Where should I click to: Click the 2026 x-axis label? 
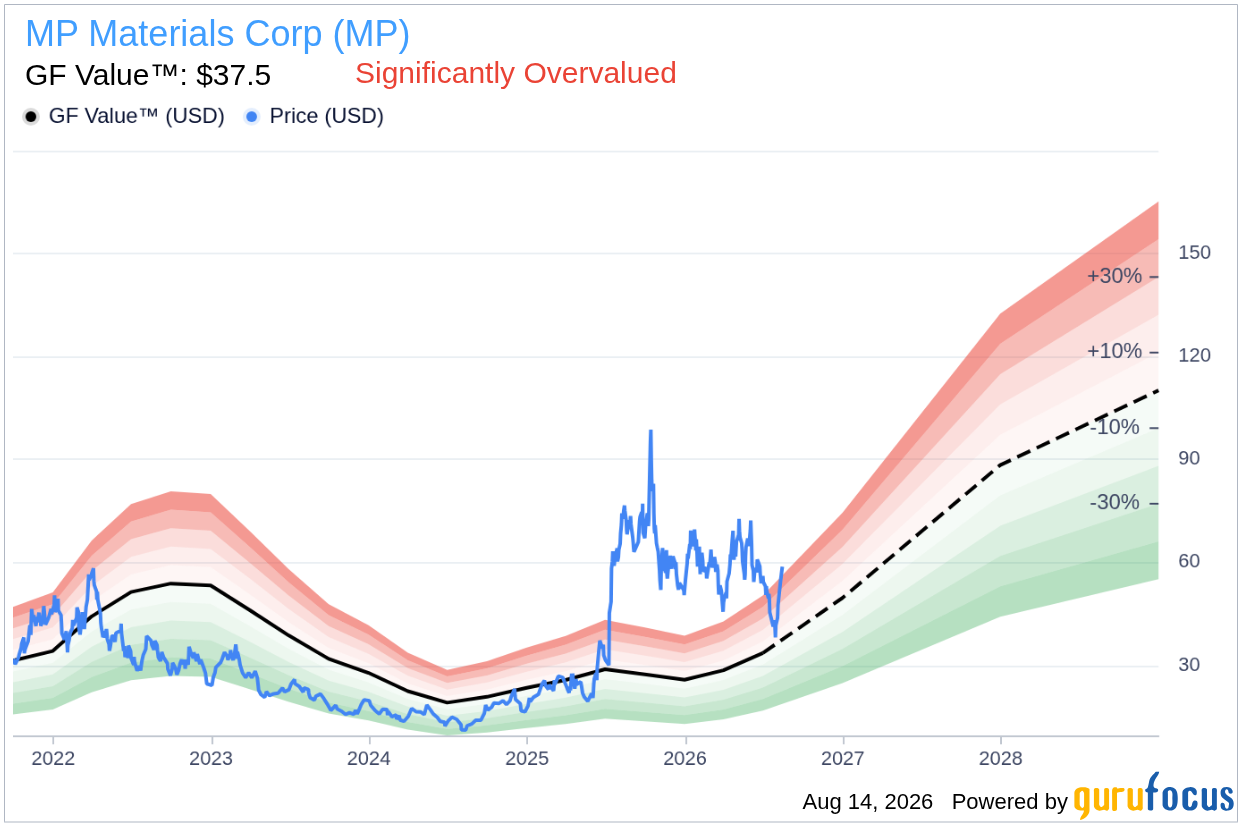coord(685,758)
